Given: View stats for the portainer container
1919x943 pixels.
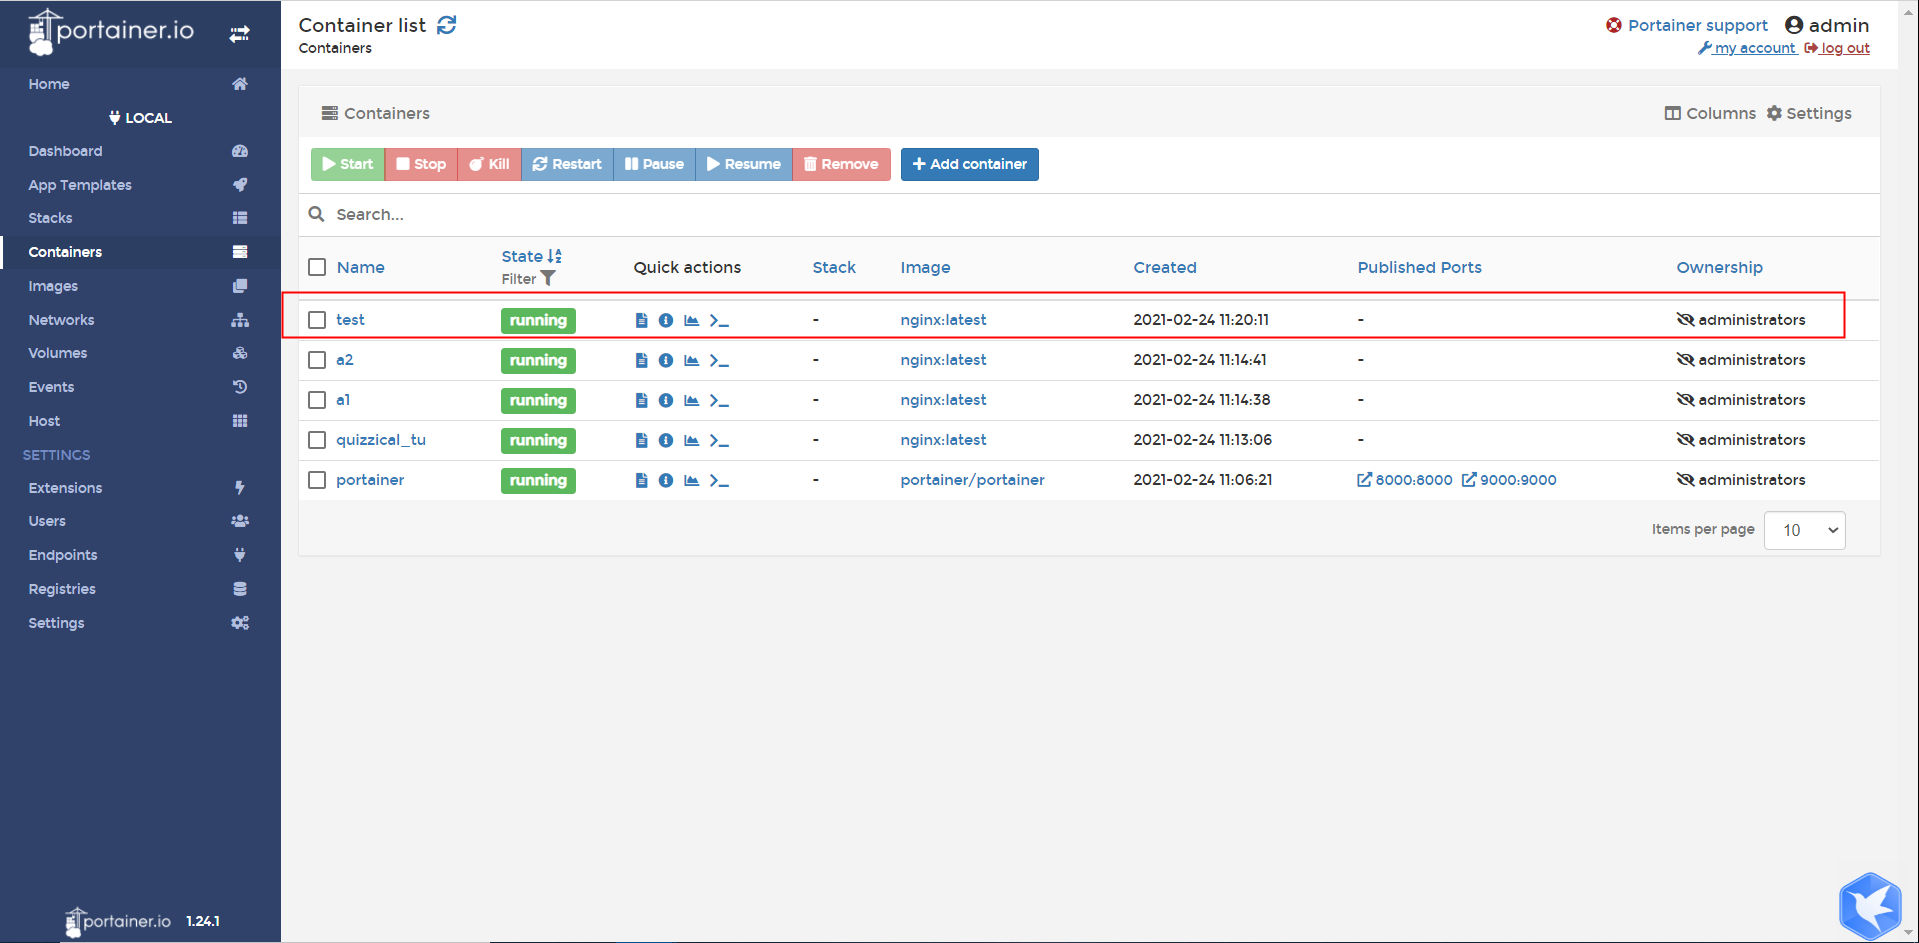Looking at the screenshot, I should pos(691,480).
